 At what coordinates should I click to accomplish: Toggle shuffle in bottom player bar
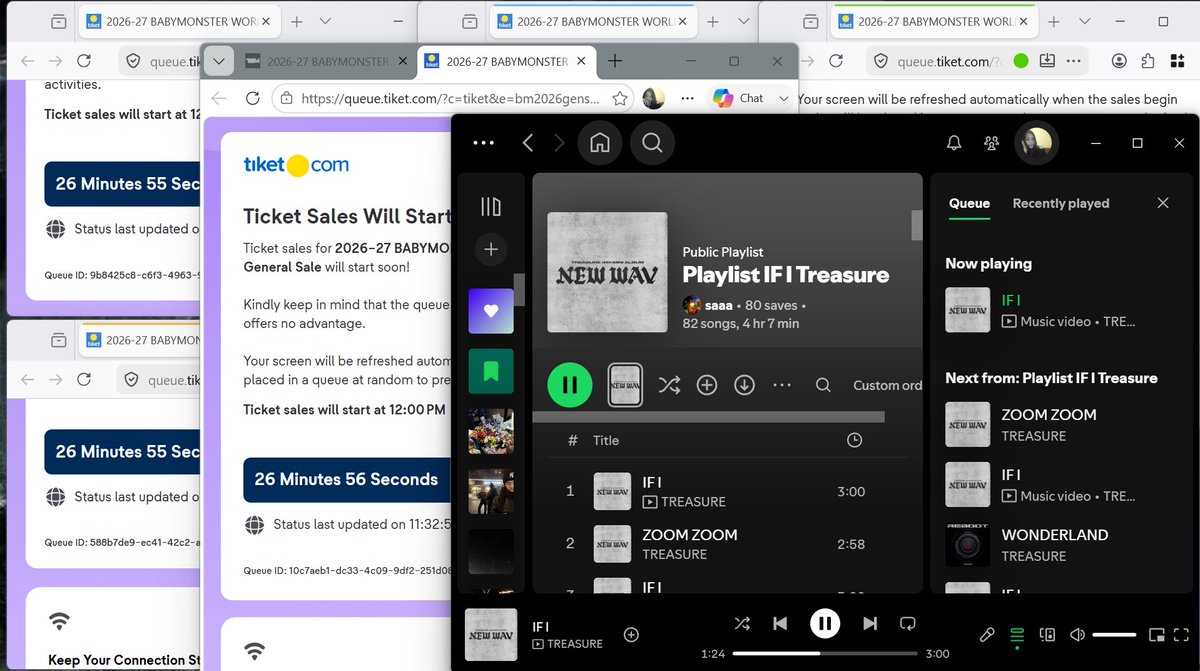[x=742, y=624]
